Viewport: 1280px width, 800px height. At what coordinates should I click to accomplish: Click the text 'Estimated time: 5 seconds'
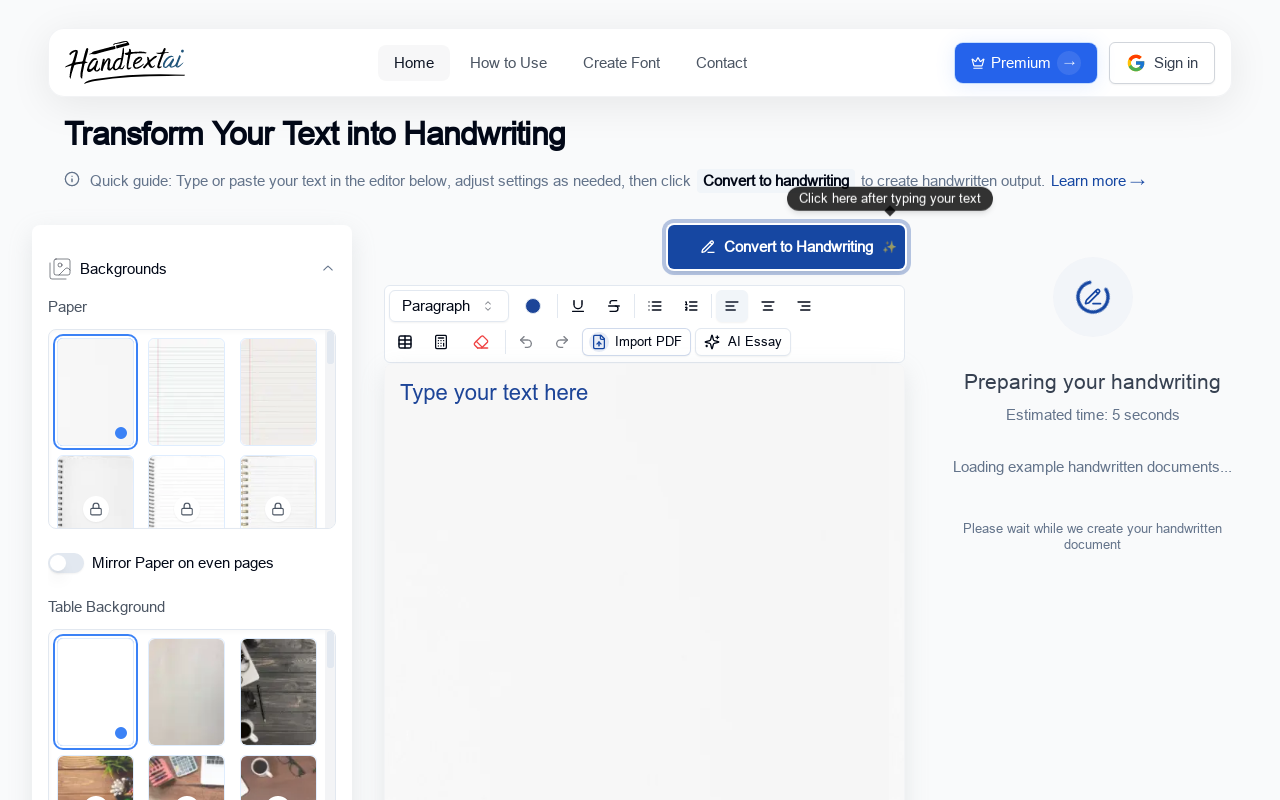click(x=1093, y=415)
